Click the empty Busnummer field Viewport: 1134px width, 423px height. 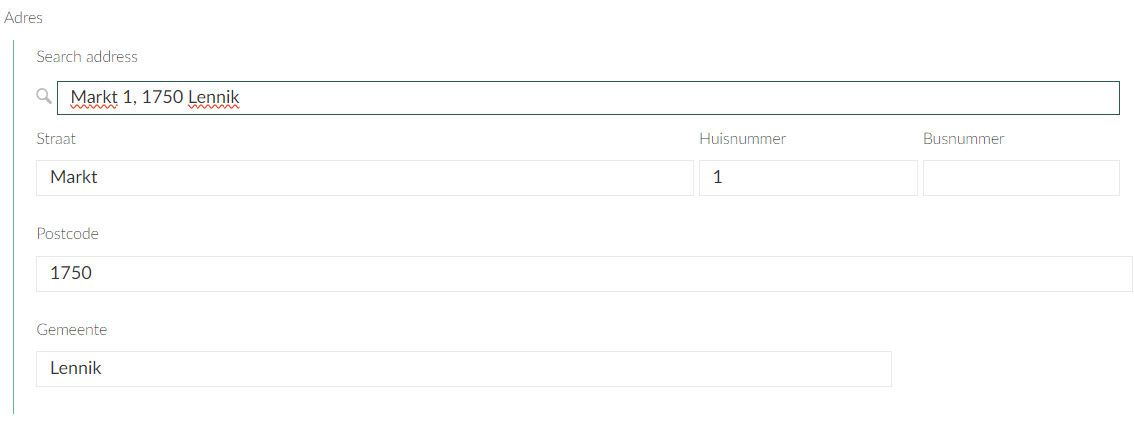1020,178
